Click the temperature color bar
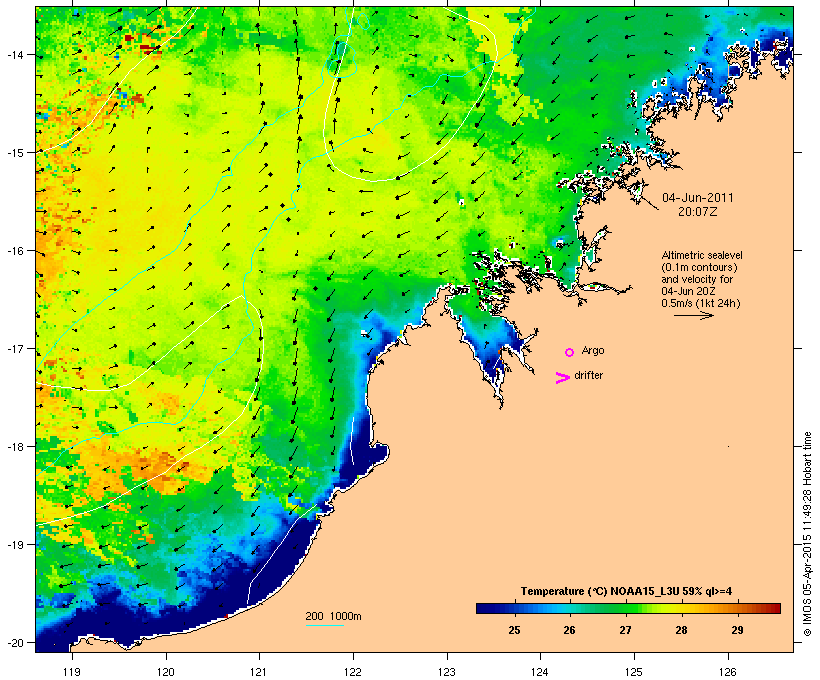This screenshot has height=680, width=820. coord(628,608)
